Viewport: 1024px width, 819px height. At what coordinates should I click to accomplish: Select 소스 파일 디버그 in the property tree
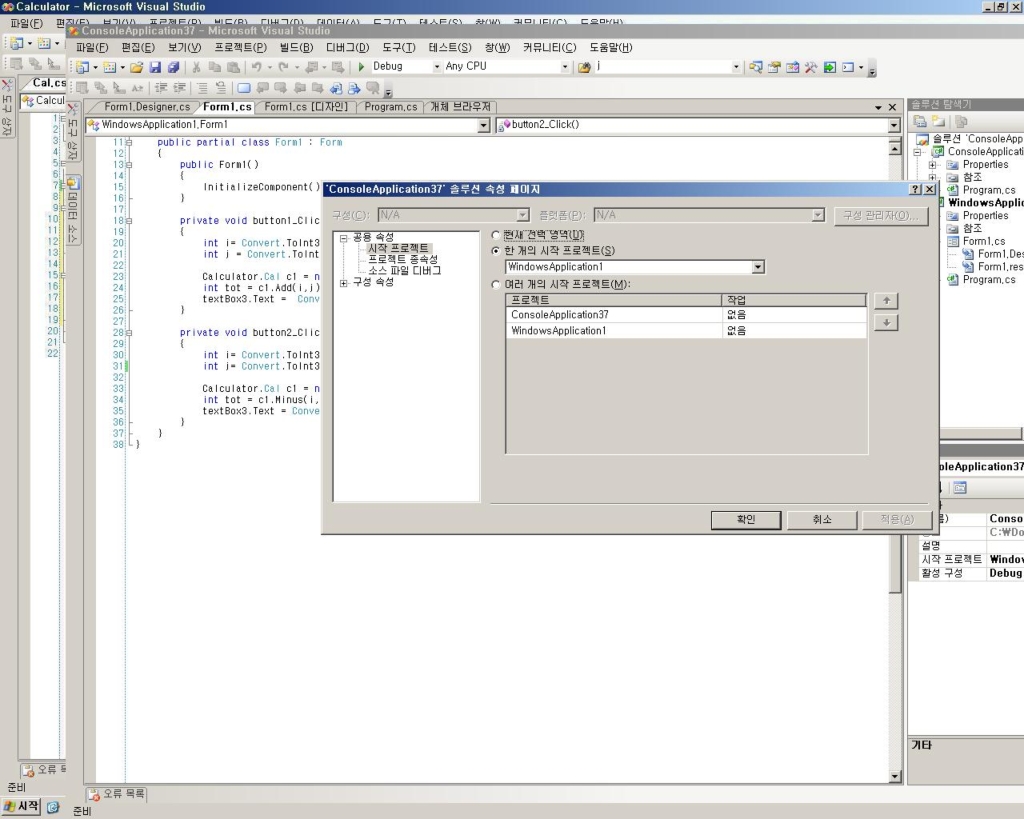tap(404, 270)
